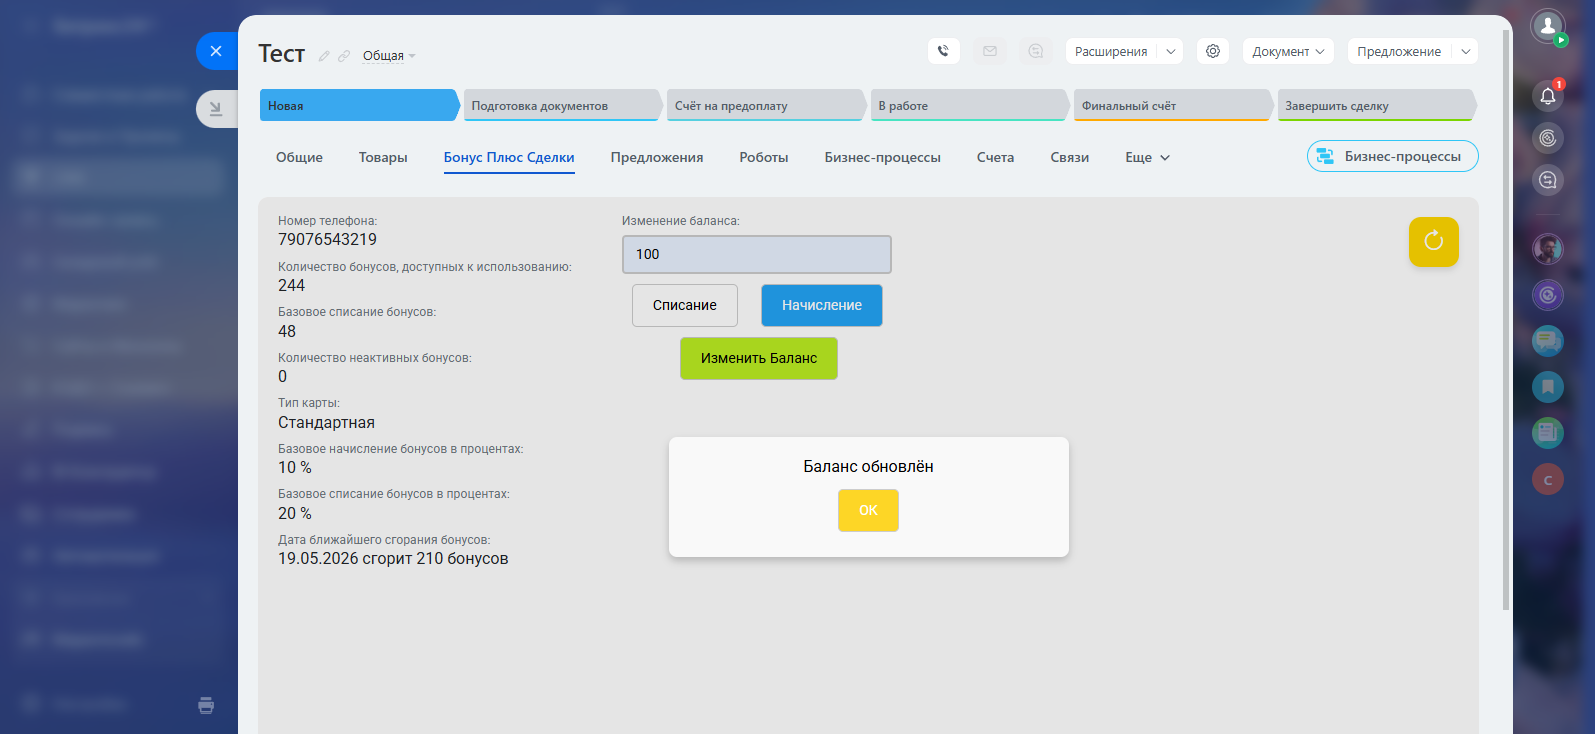This screenshot has height=734, width=1595.
Task: Open the Счета tab
Action: coord(995,157)
